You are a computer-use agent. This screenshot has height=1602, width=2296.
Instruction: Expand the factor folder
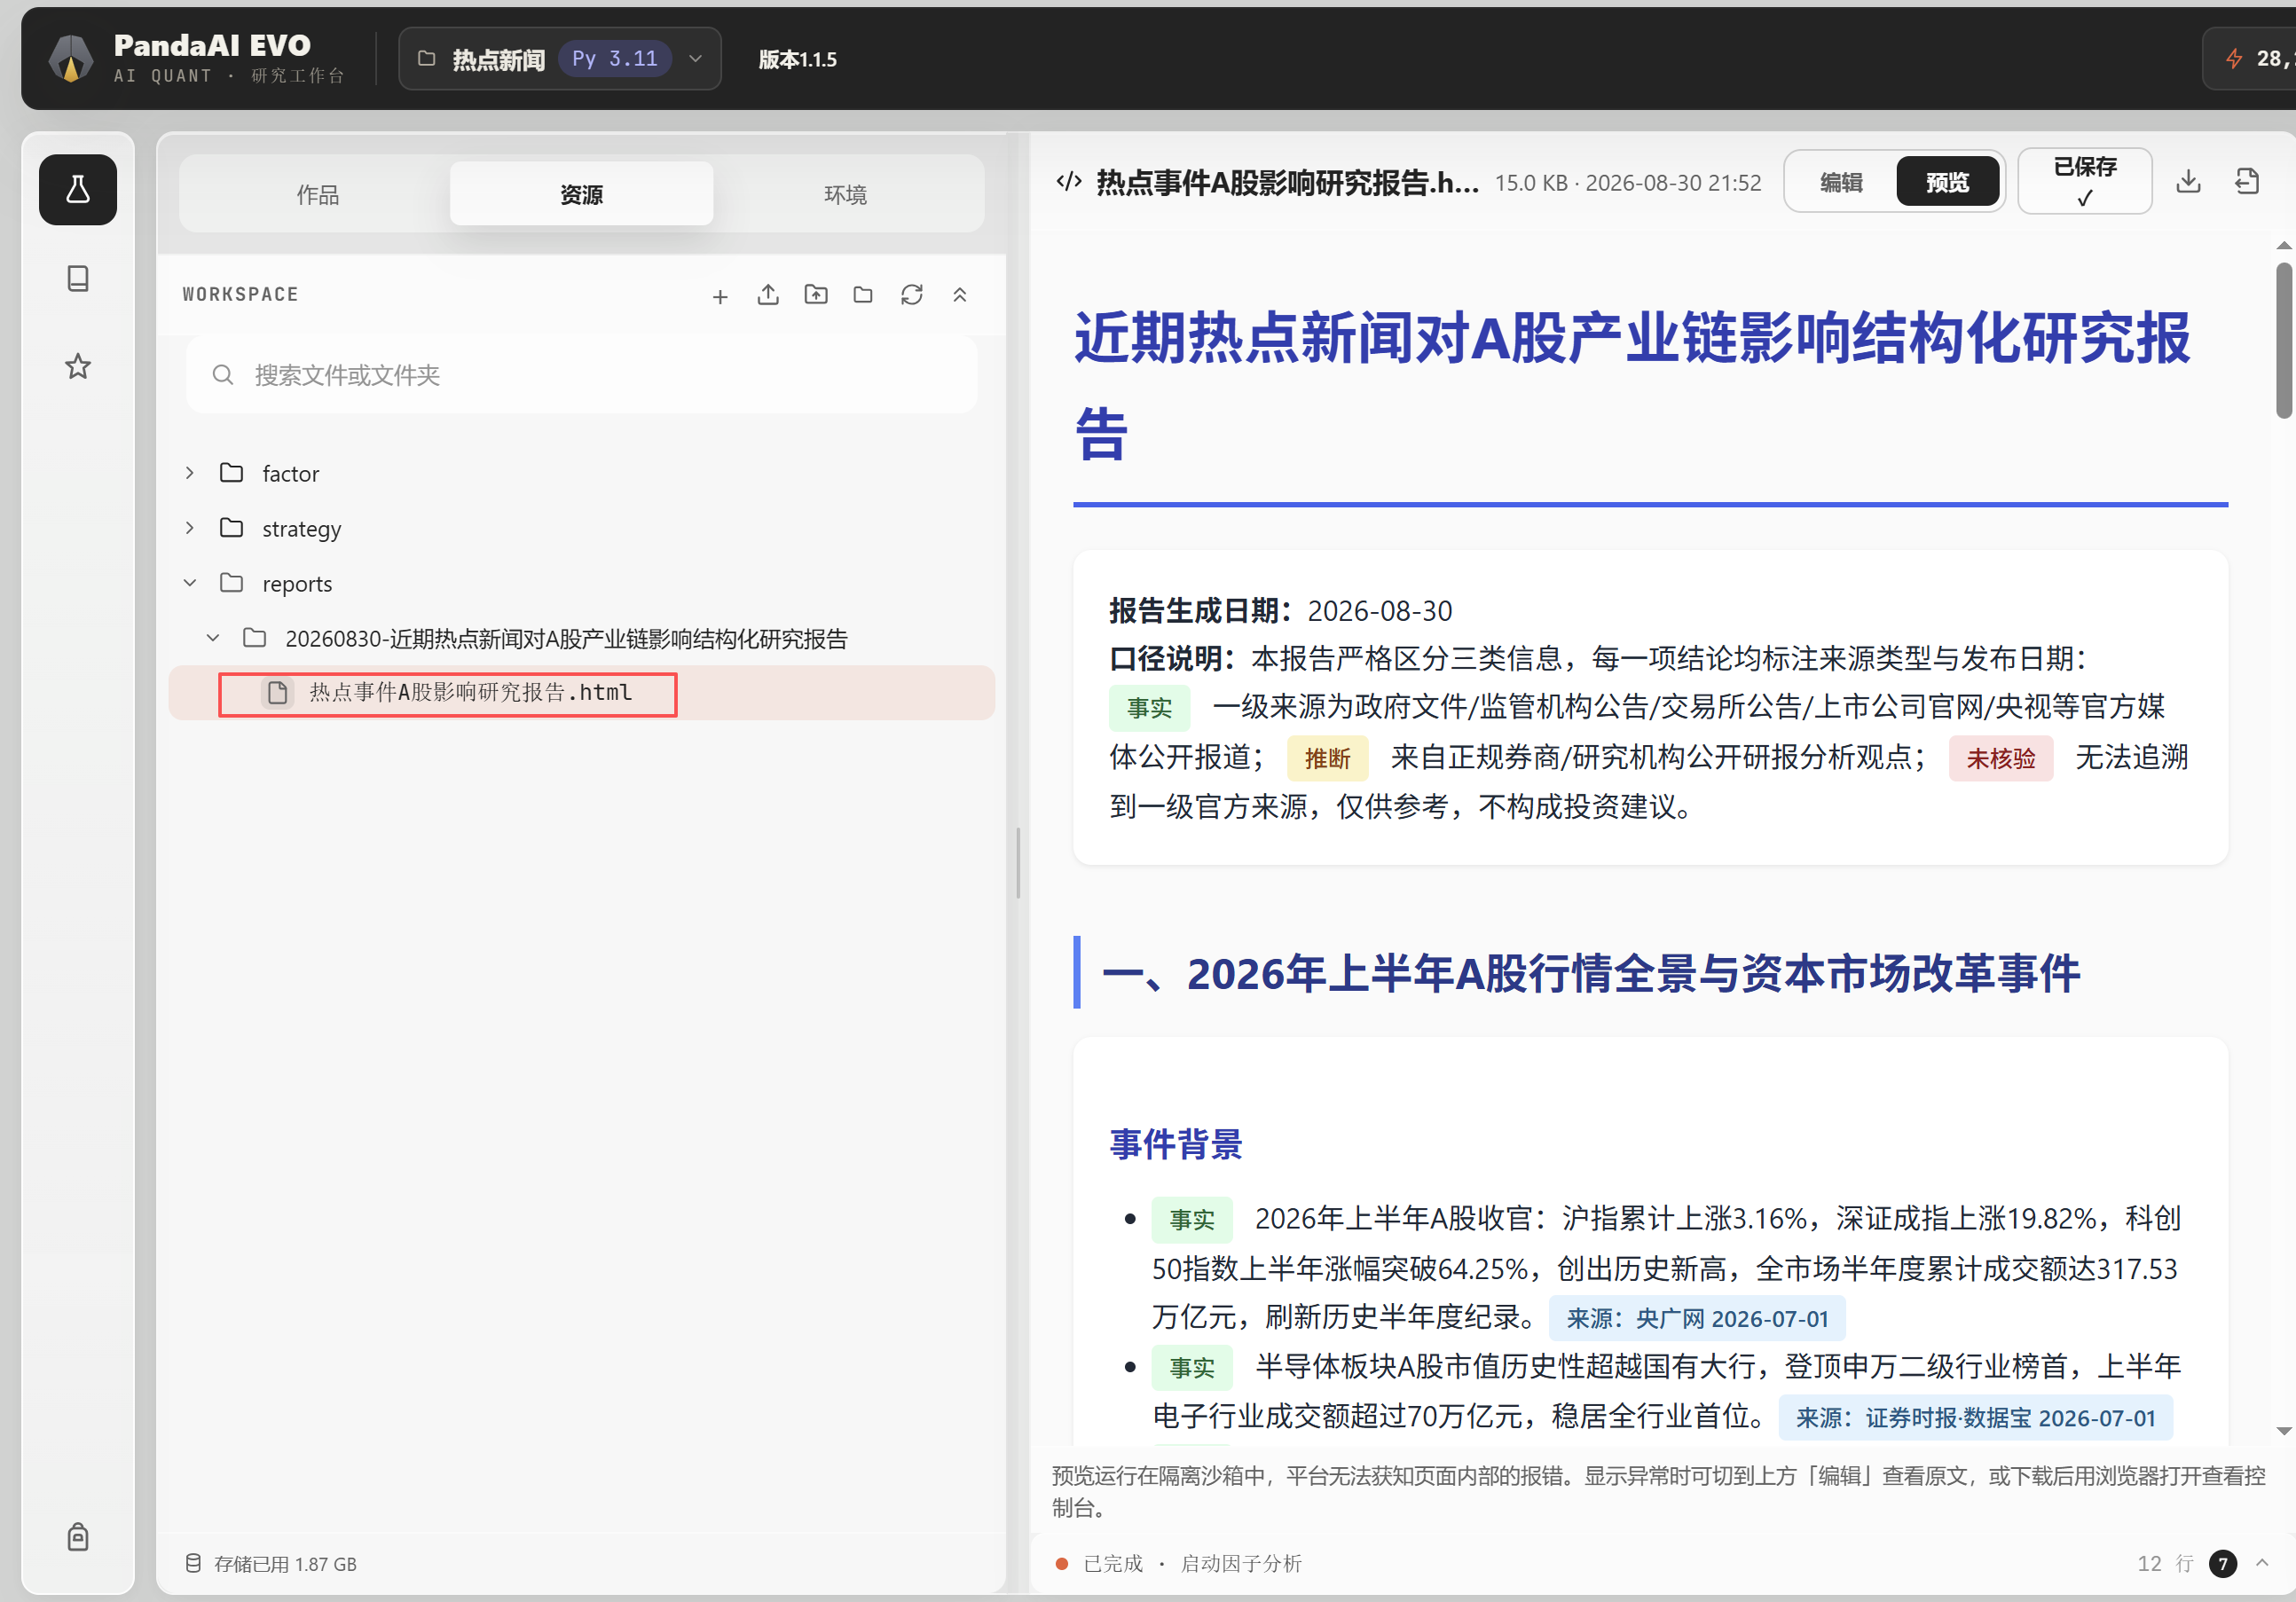coord(190,473)
